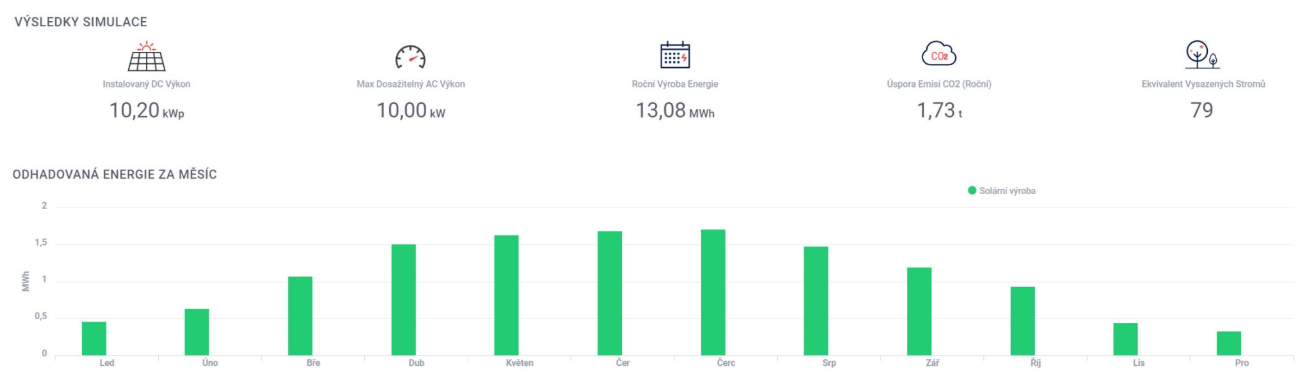The height and width of the screenshot is (390, 1314).
Task: Select the Bře bar in the chart
Action: tap(300, 316)
